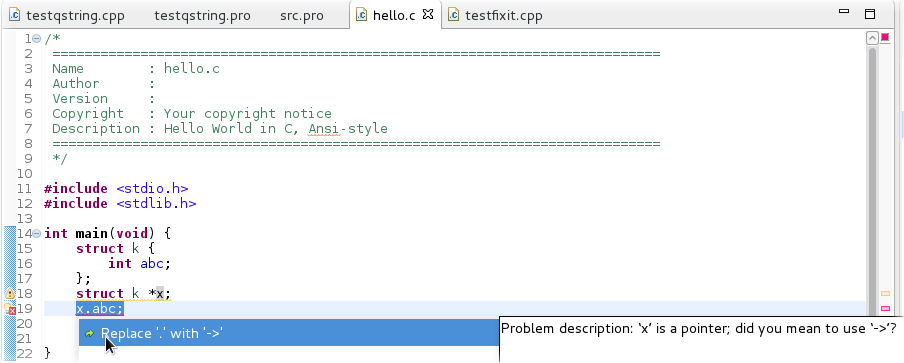The image size is (904, 363).
Task: Open the testqstring.pro tab
Action: pyautogui.click(x=202, y=15)
